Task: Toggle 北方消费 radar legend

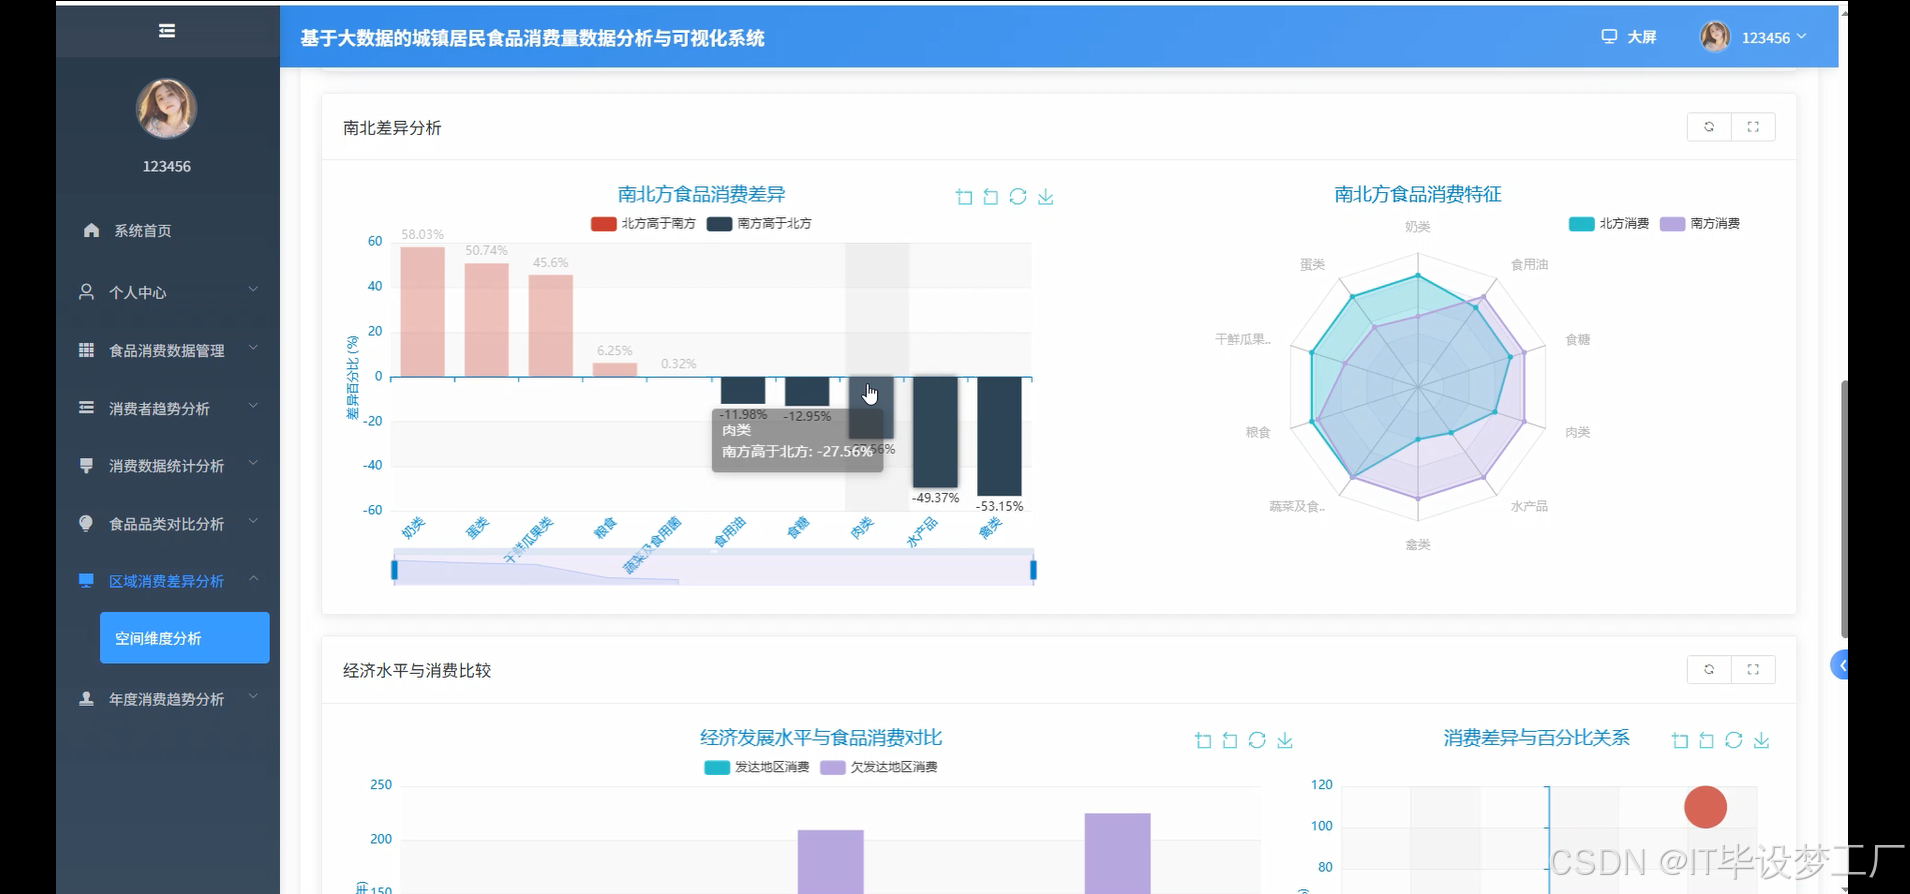Action: [x=1608, y=224]
